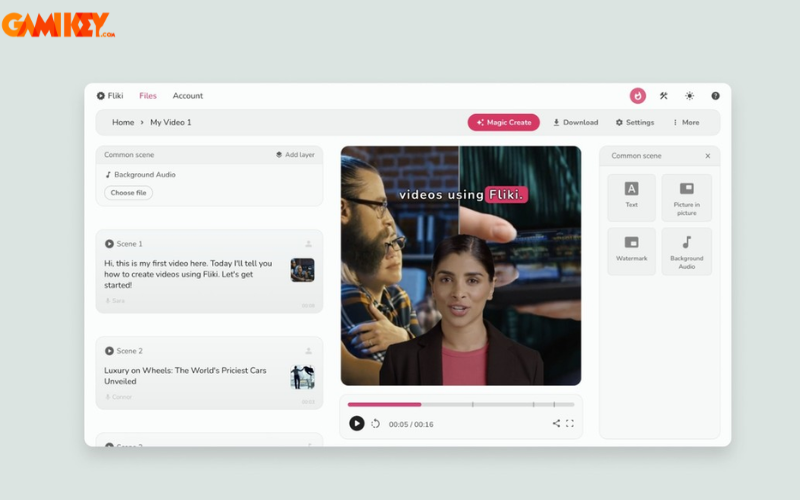Image resolution: width=800 pixels, height=500 pixels.
Task: Click the 00:05 / 00:16 time display
Action: [x=411, y=424]
